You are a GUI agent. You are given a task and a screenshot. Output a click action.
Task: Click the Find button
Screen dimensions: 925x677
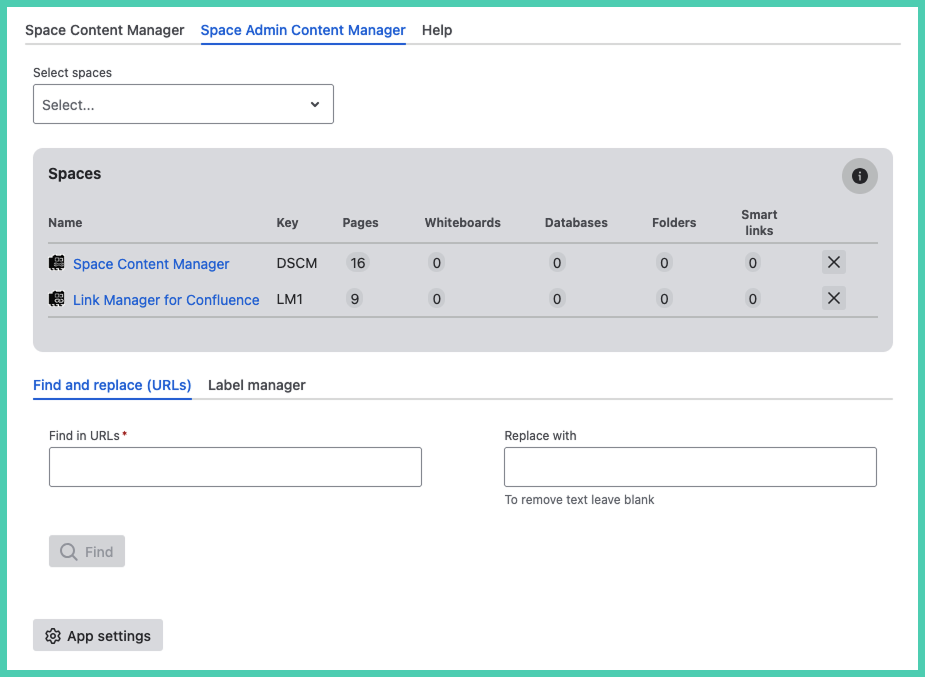(87, 551)
